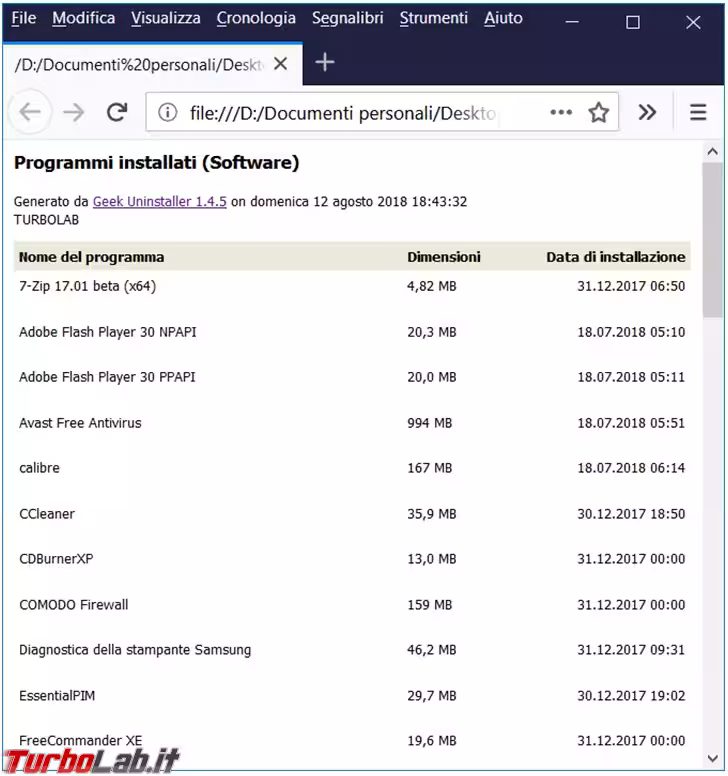Open the Cronologia menu
Screen dimensions: 728x776
click(256, 18)
